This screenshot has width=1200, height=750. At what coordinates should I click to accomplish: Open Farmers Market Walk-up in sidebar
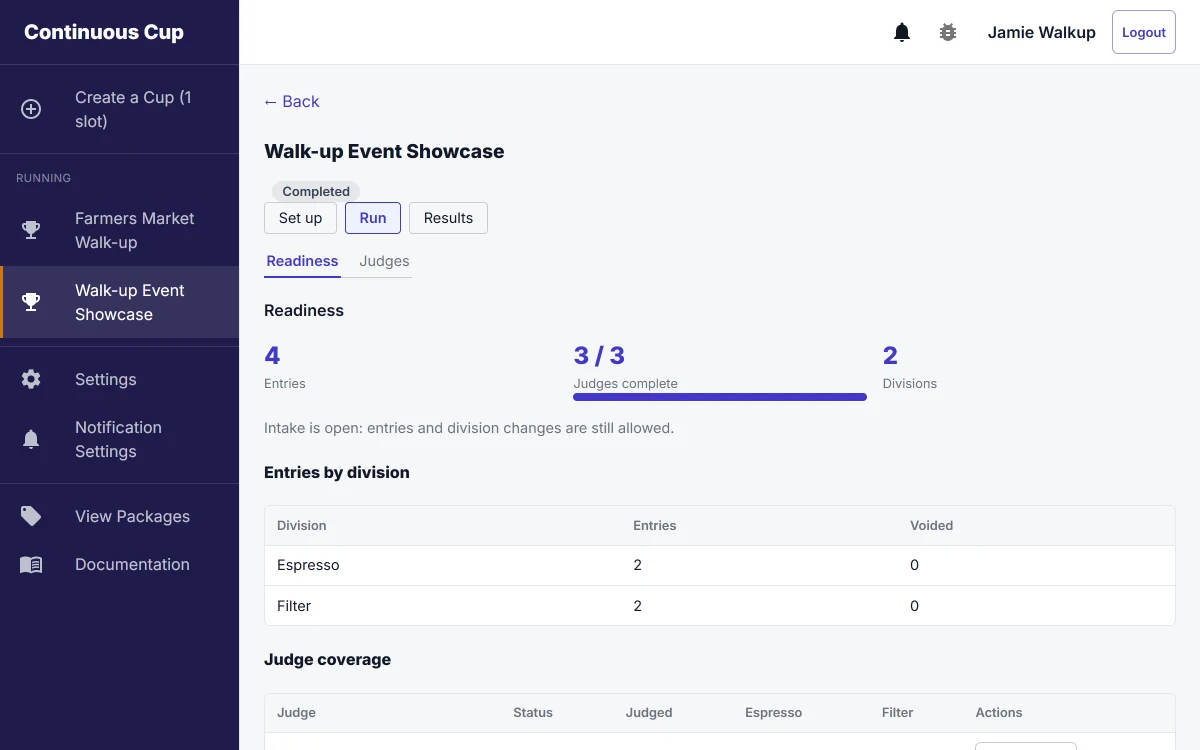(119, 230)
